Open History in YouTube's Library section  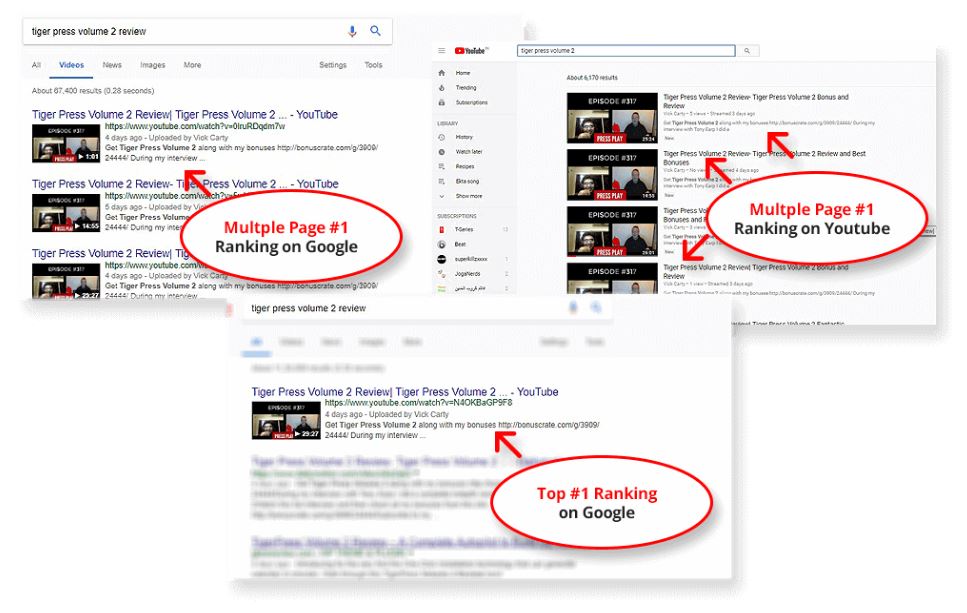[x=464, y=137]
